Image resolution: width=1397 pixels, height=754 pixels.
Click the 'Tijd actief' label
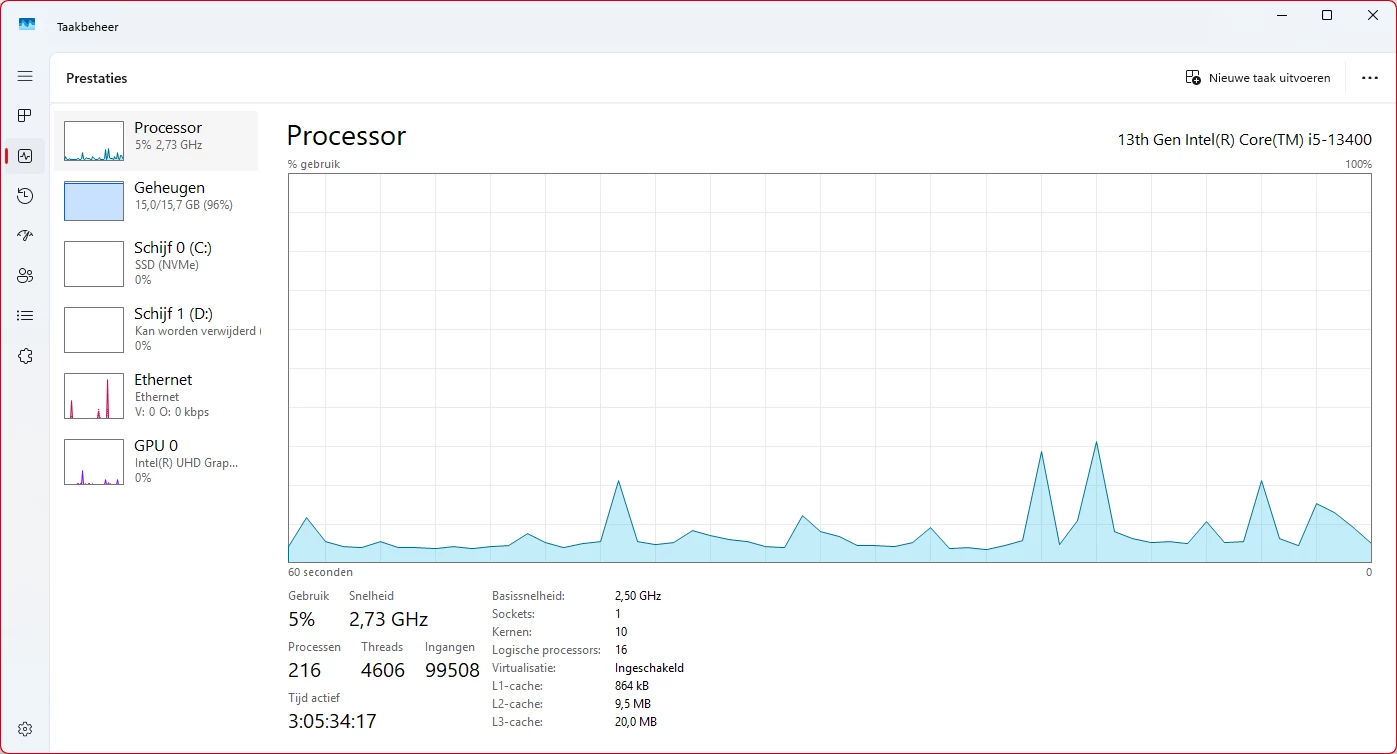314,698
